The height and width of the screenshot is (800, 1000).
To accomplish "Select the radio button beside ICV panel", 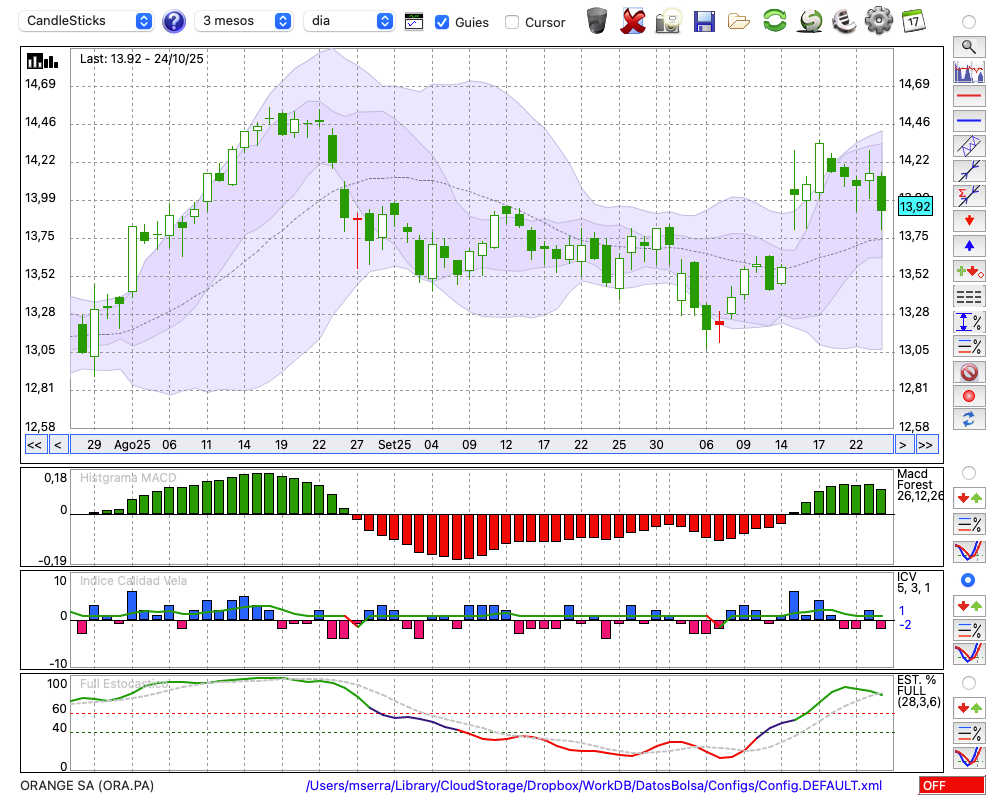I will point(968,580).
